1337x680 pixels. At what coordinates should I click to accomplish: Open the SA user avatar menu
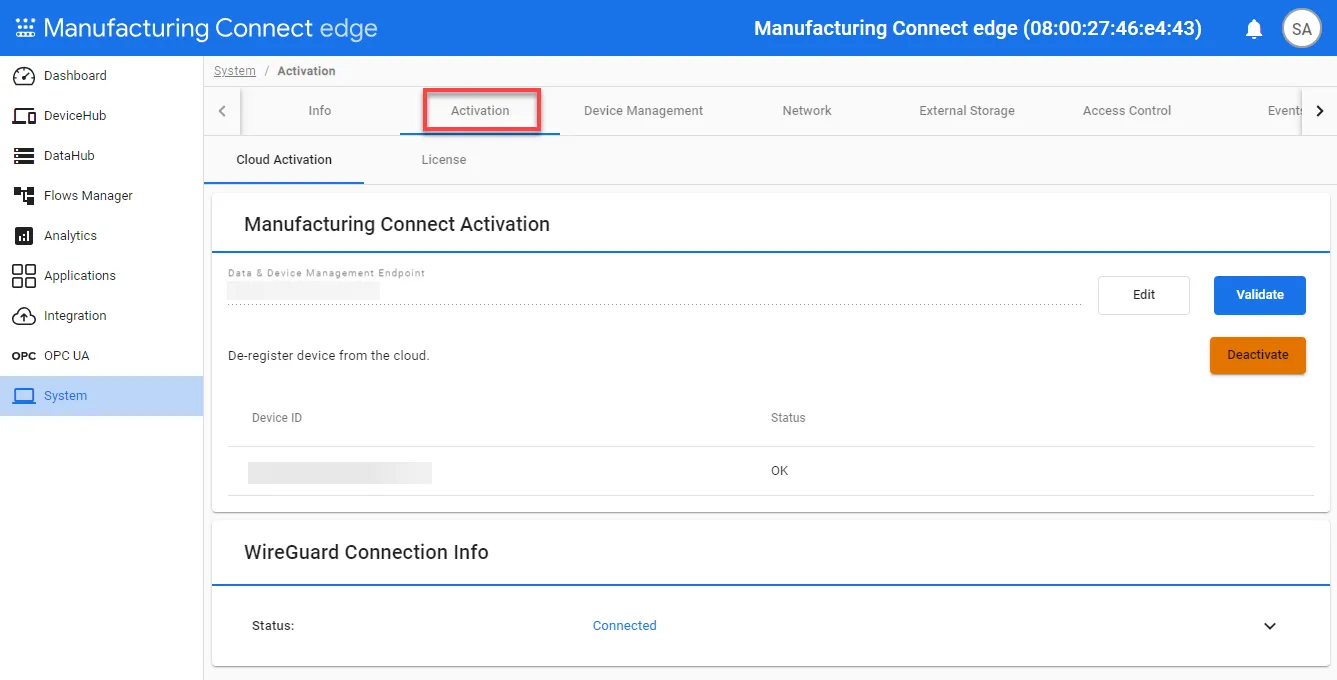click(1301, 29)
